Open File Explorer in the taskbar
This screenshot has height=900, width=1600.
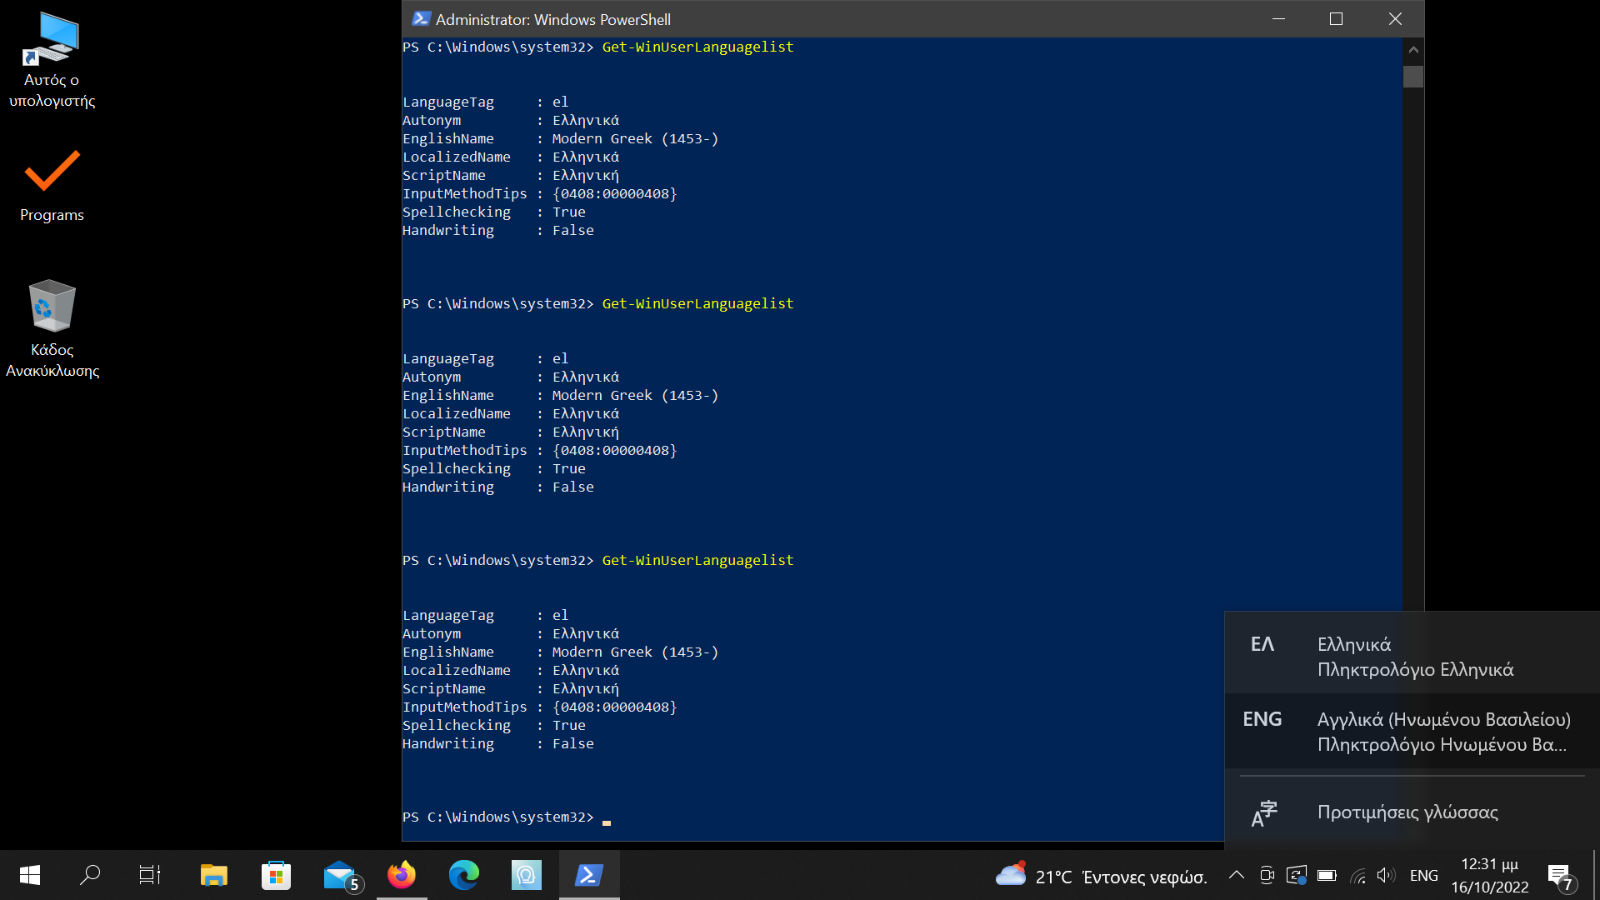tap(214, 876)
